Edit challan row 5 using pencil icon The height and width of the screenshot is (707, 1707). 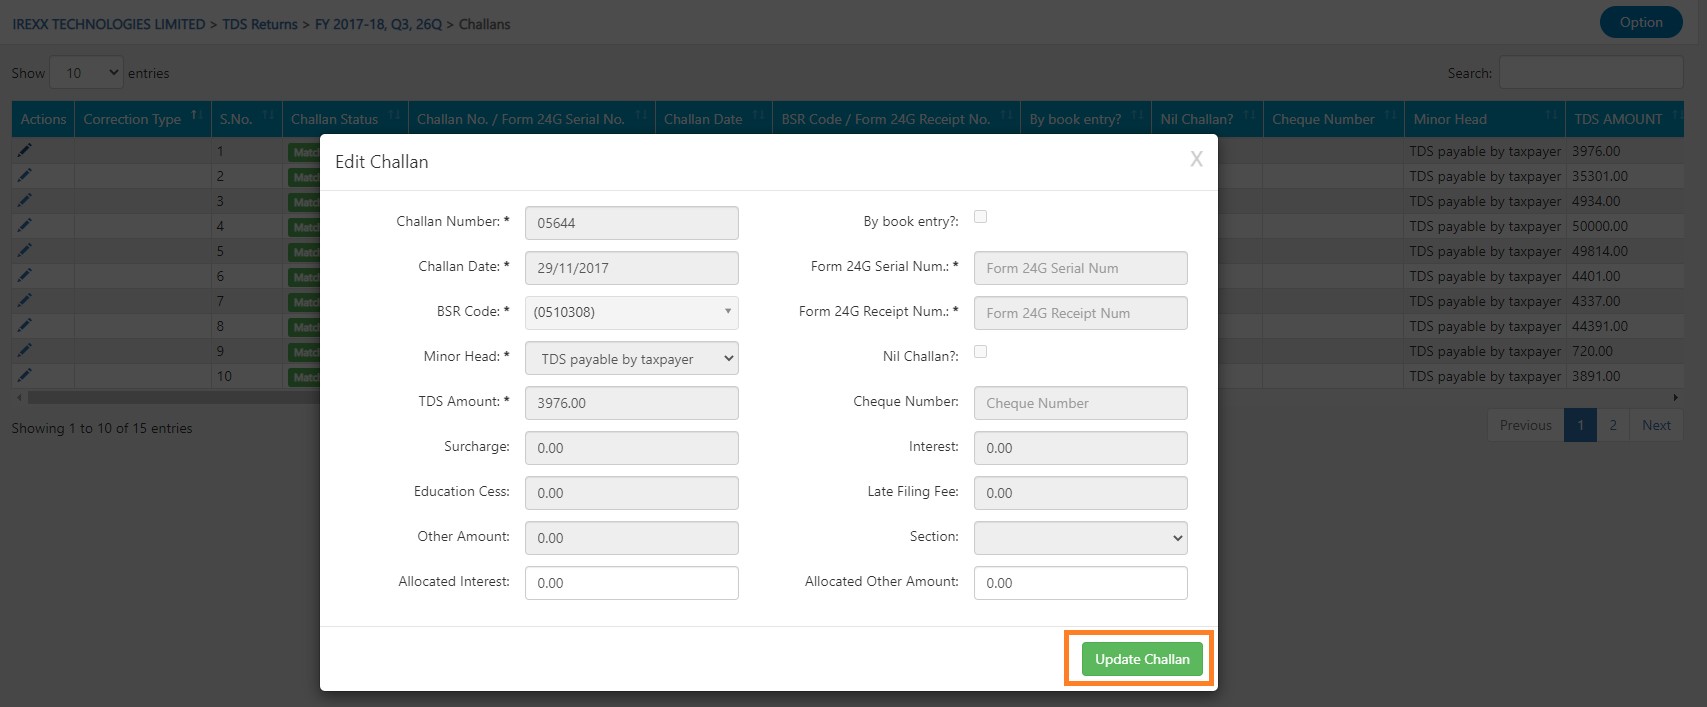[x=24, y=251]
